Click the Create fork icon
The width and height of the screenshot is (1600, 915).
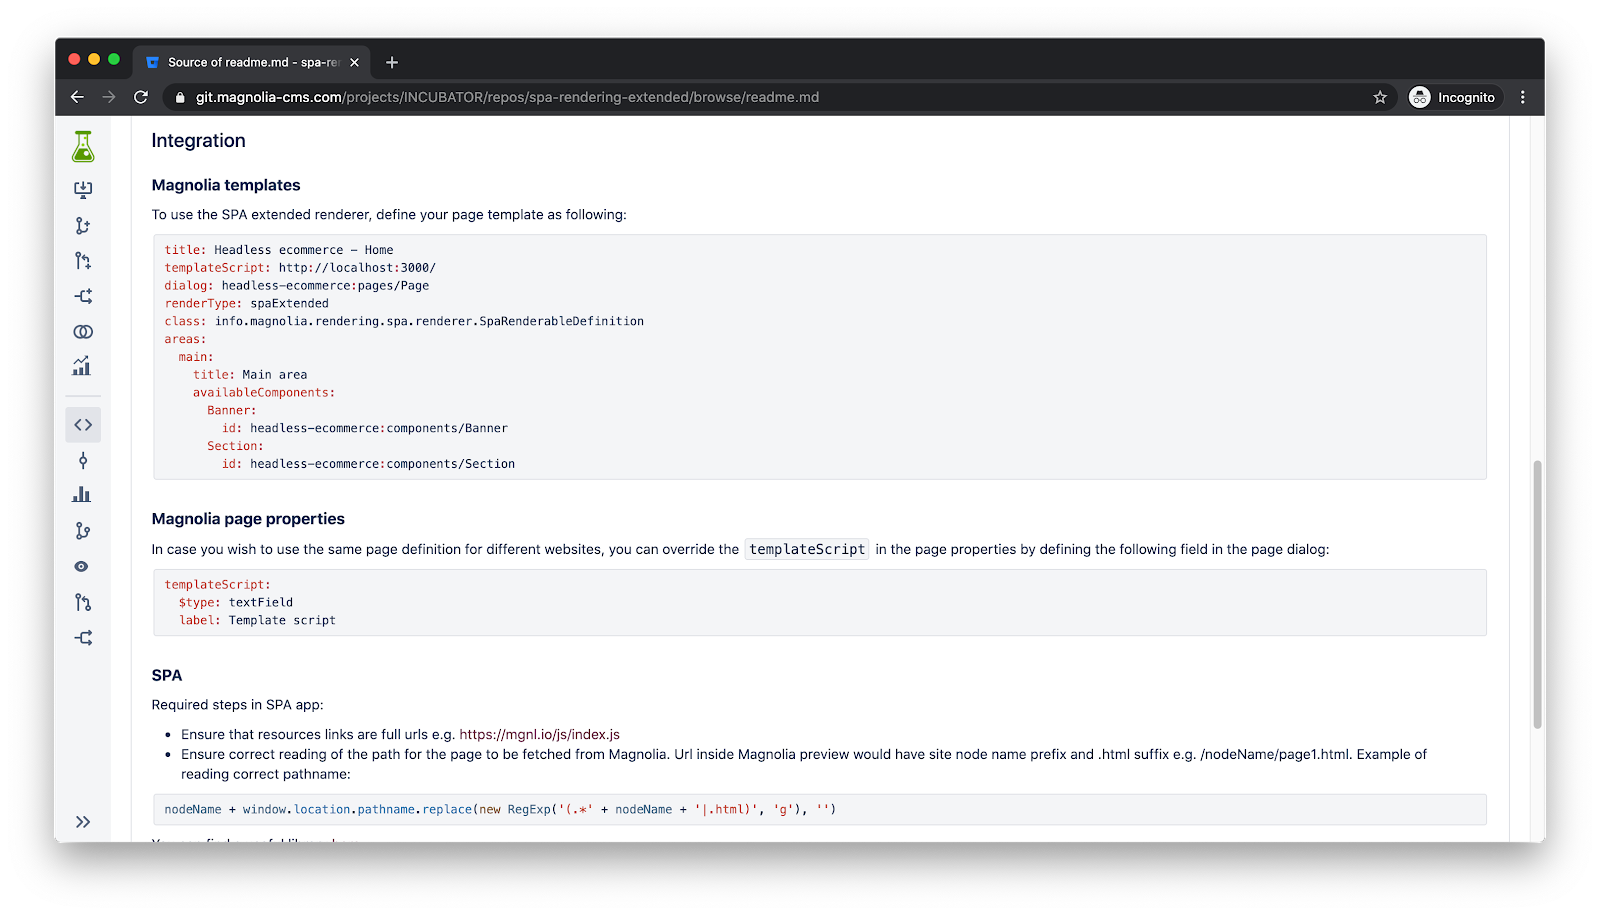pyautogui.click(x=83, y=296)
